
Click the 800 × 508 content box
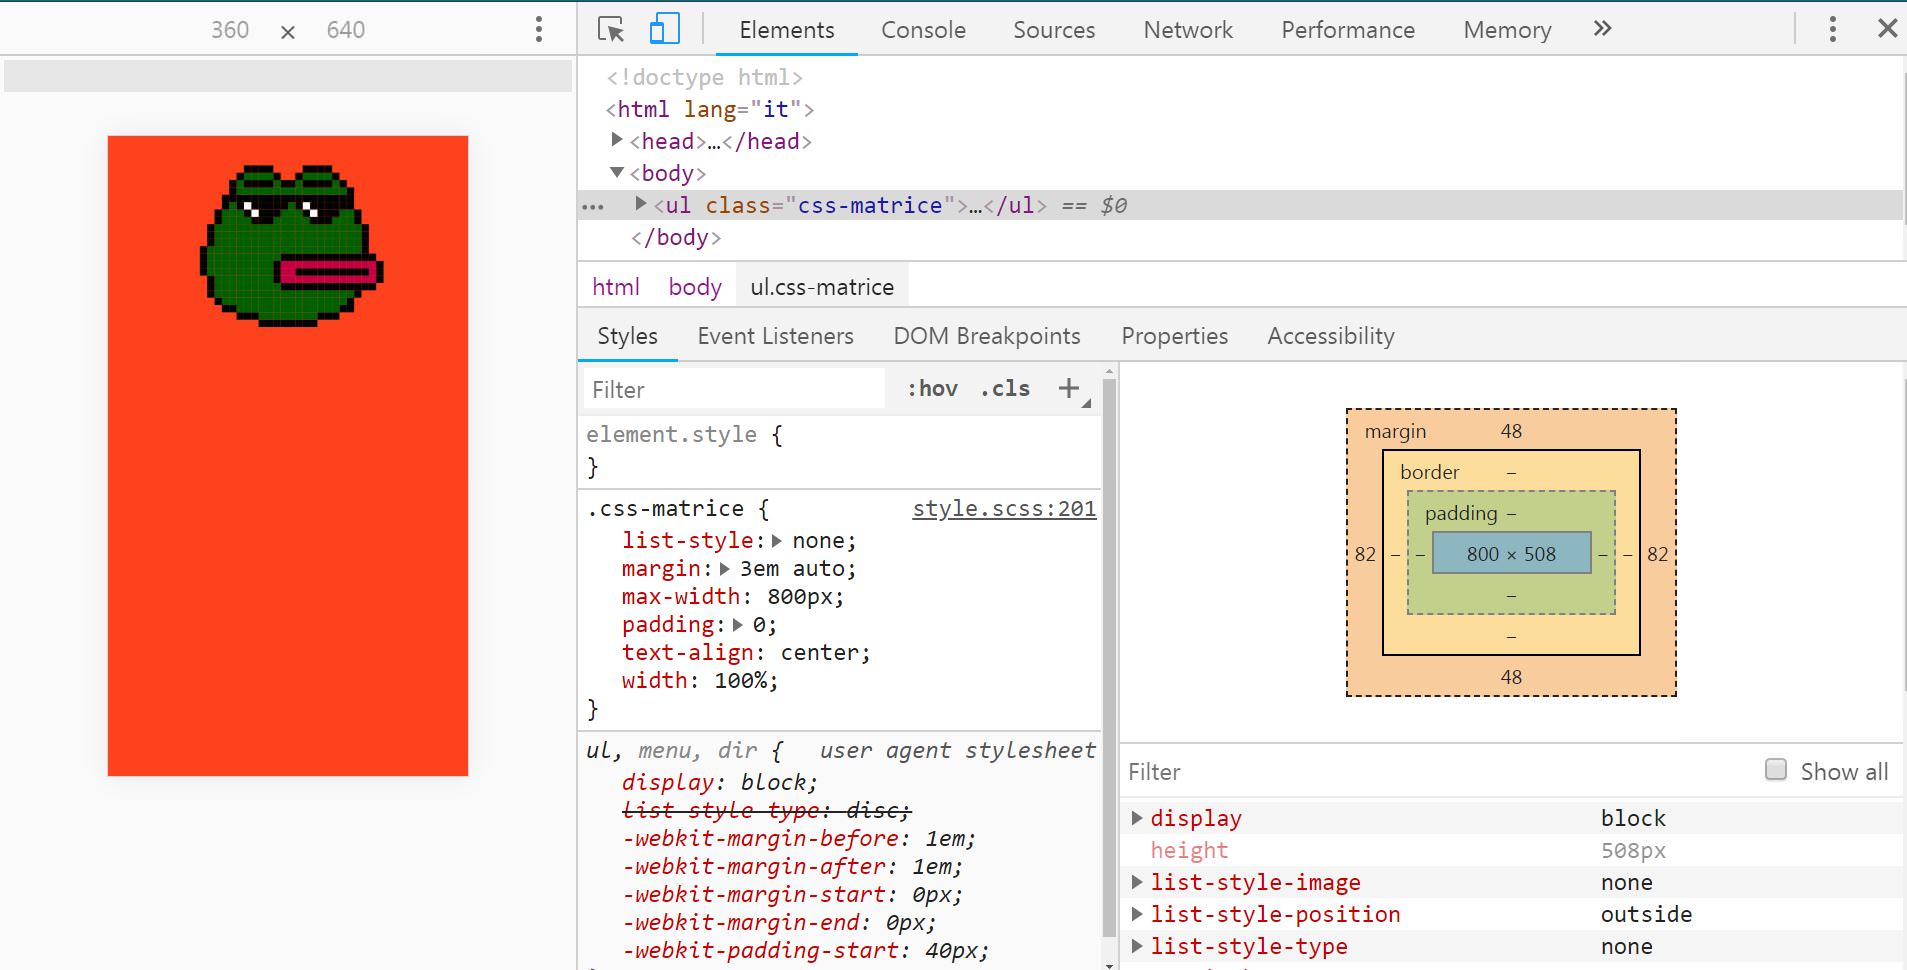click(x=1511, y=553)
